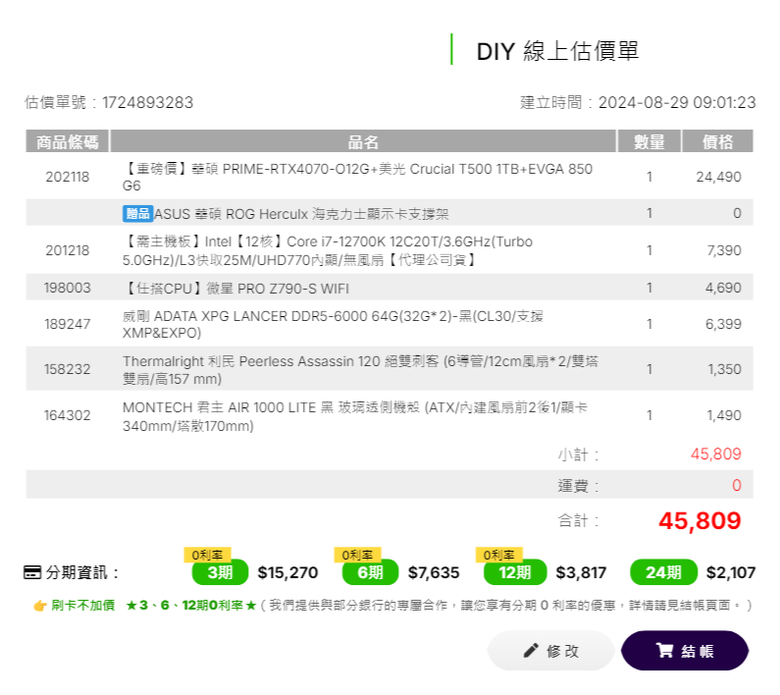
Task: Click the bold 合計 total 45,809
Action: click(x=699, y=521)
